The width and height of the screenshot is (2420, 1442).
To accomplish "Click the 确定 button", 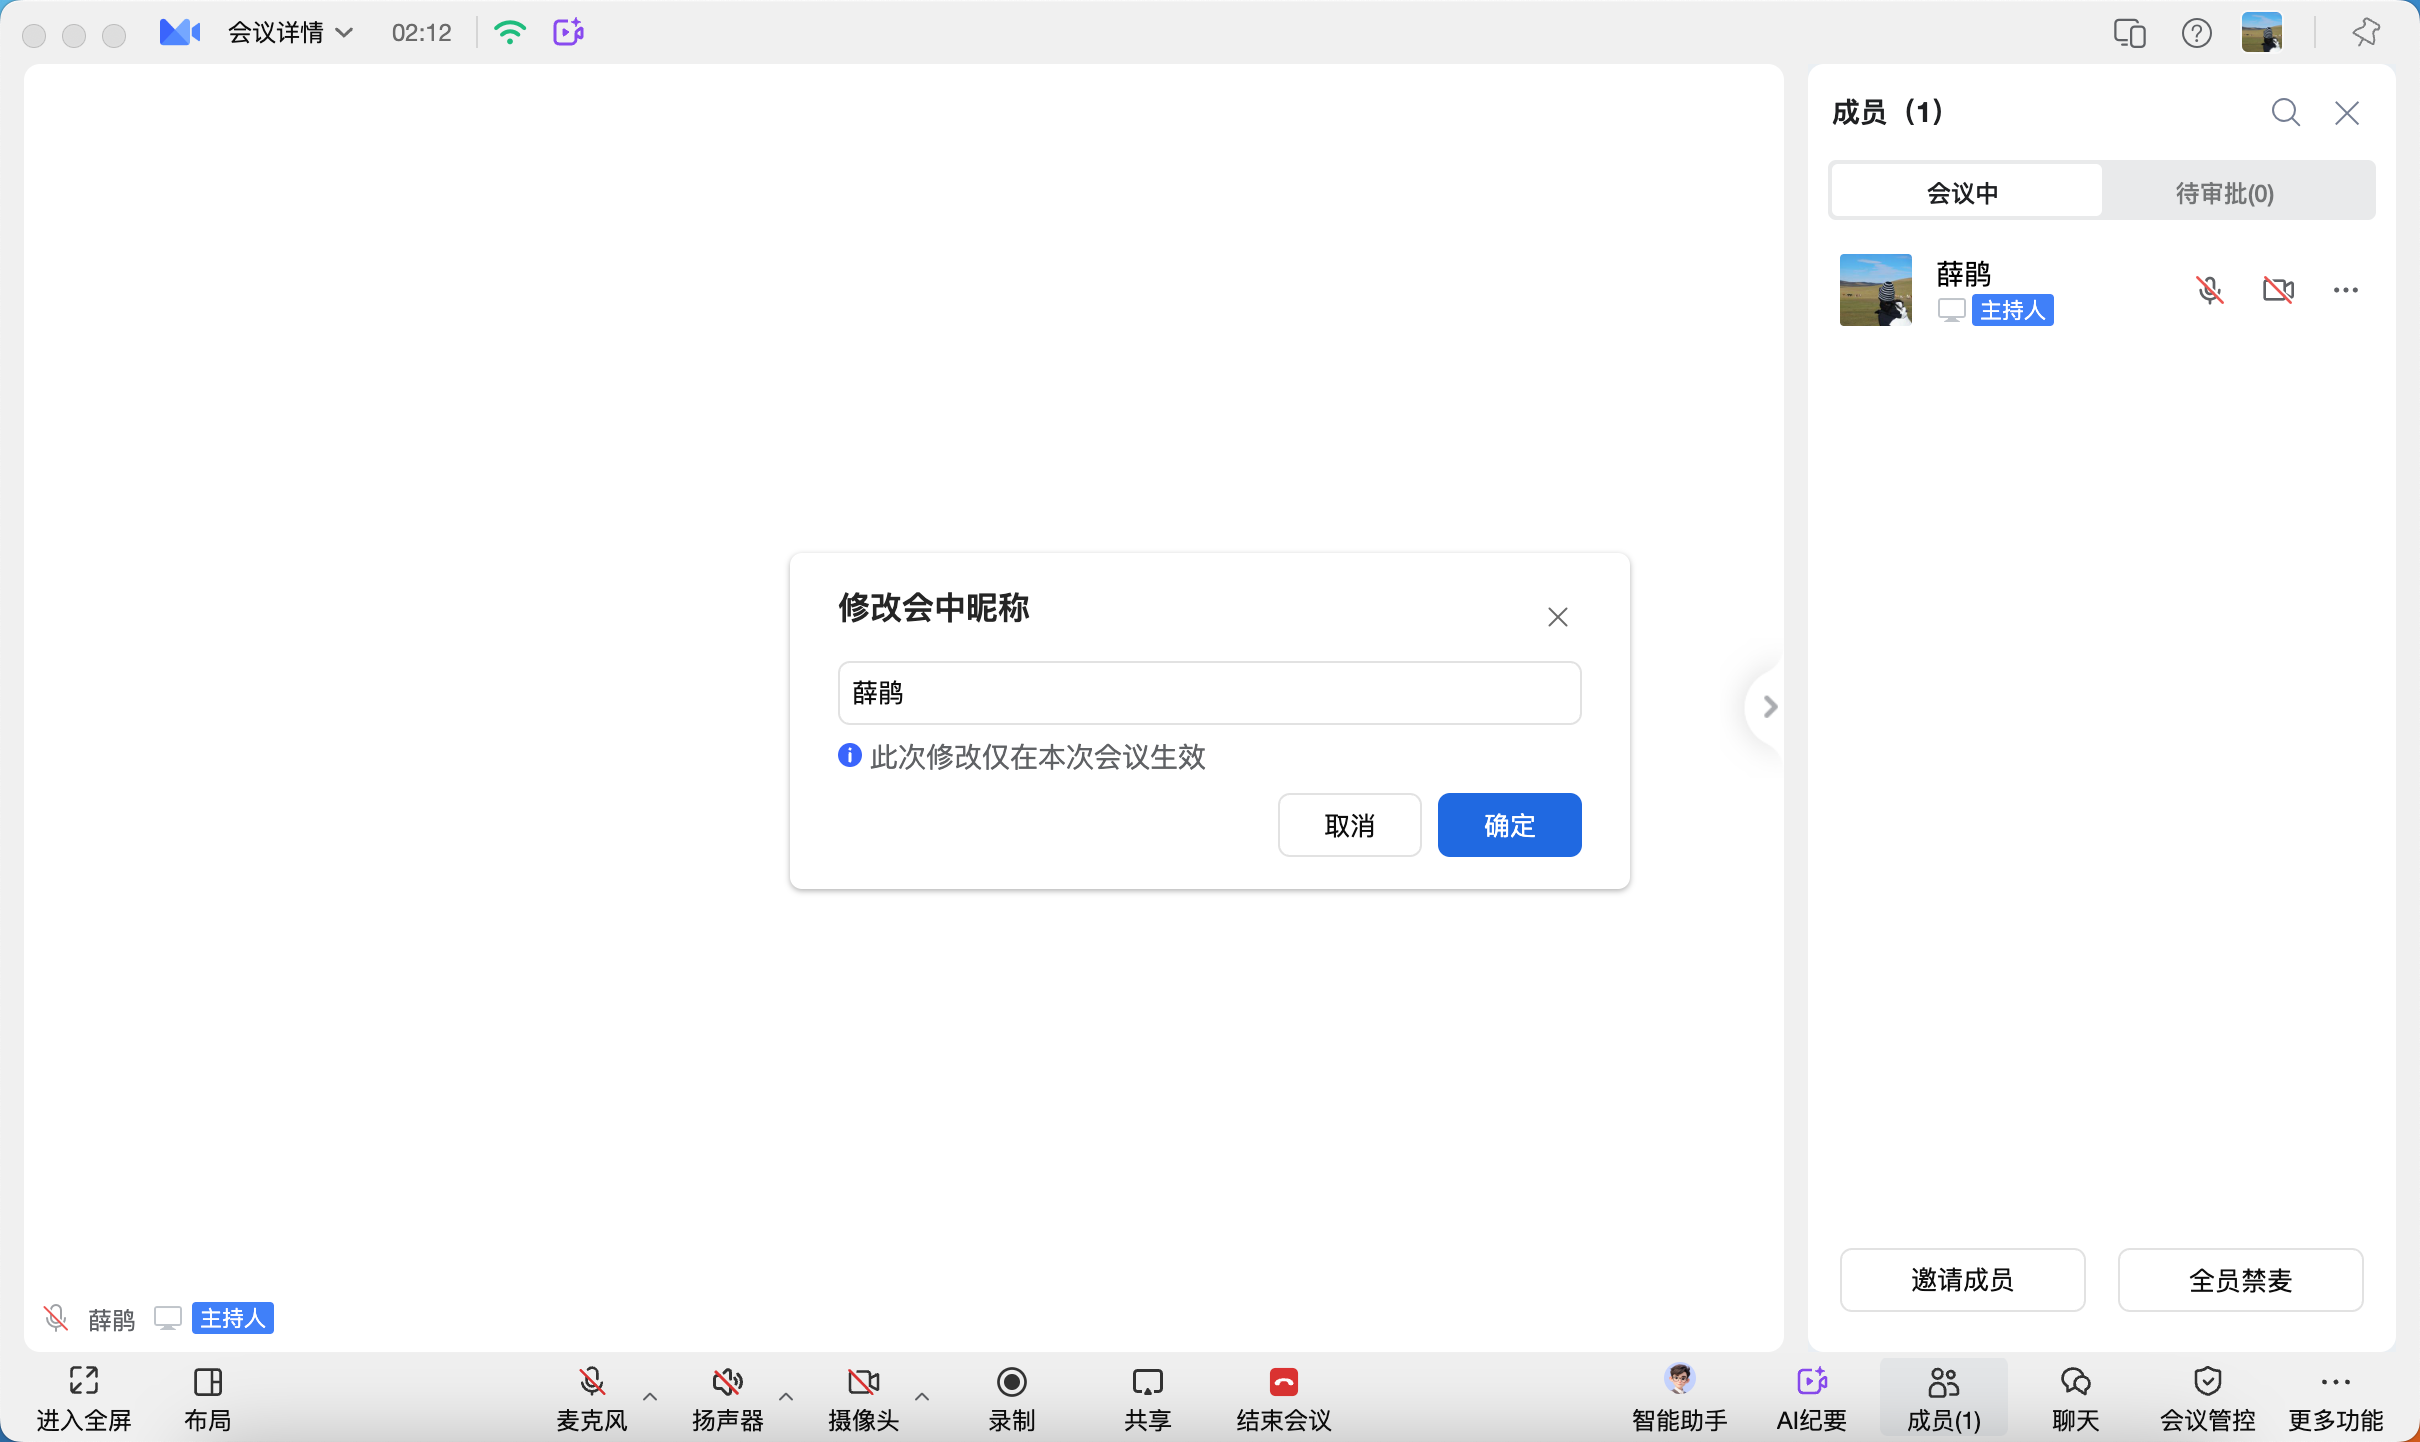I will [1509, 825].
